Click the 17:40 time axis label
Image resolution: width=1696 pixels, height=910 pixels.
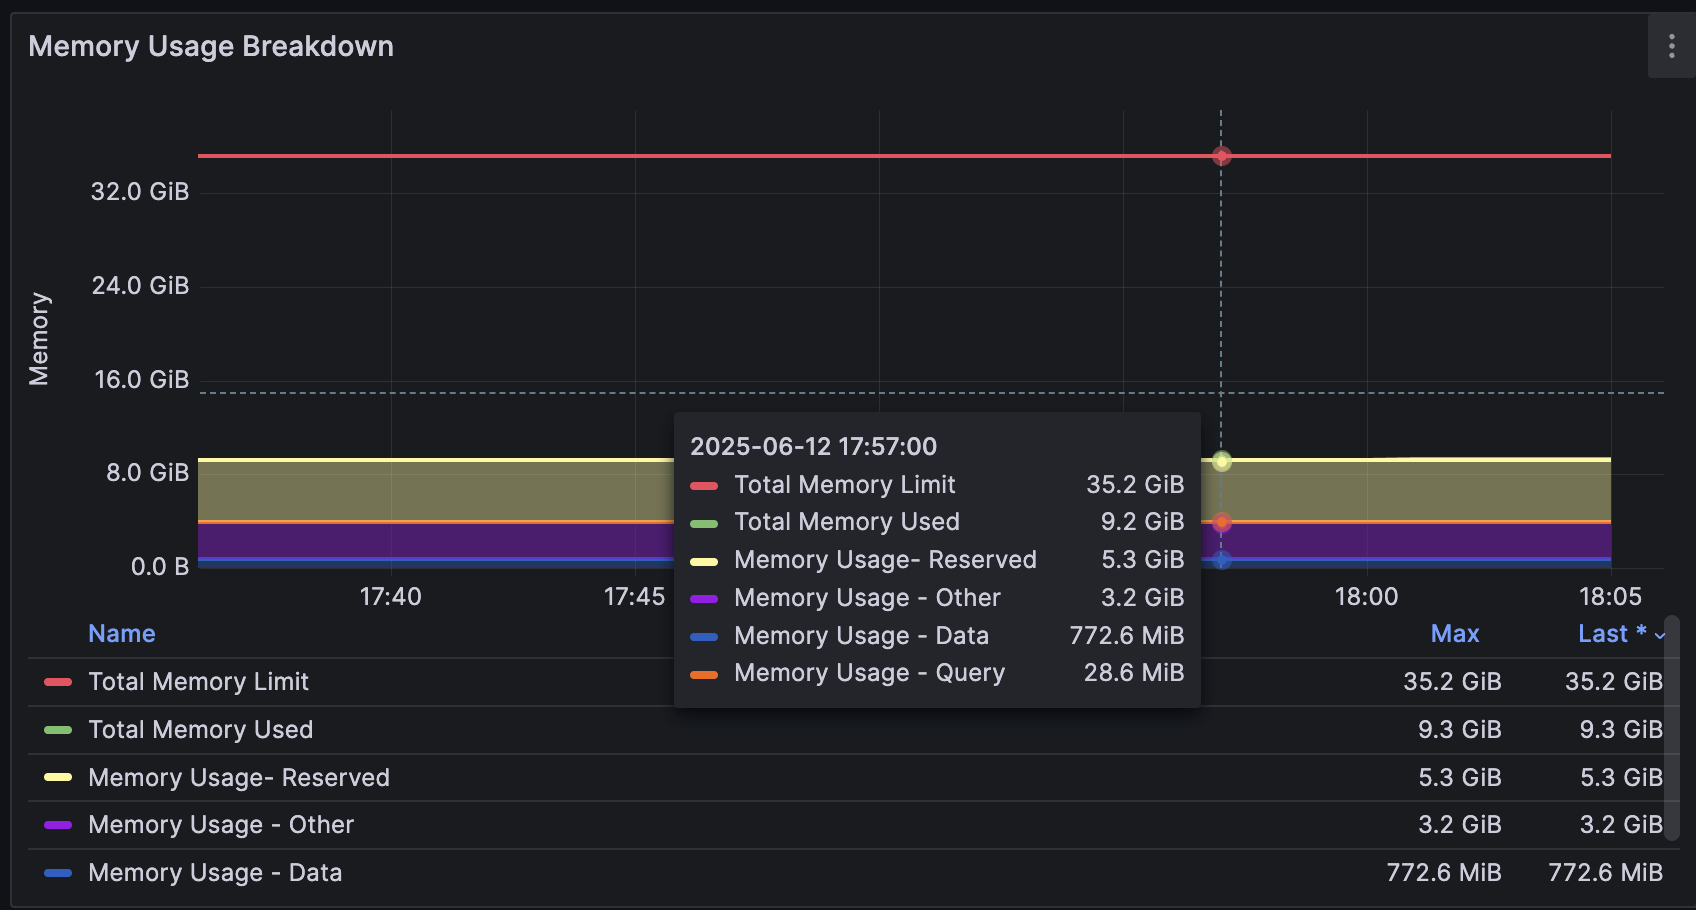tap(390, 597)
